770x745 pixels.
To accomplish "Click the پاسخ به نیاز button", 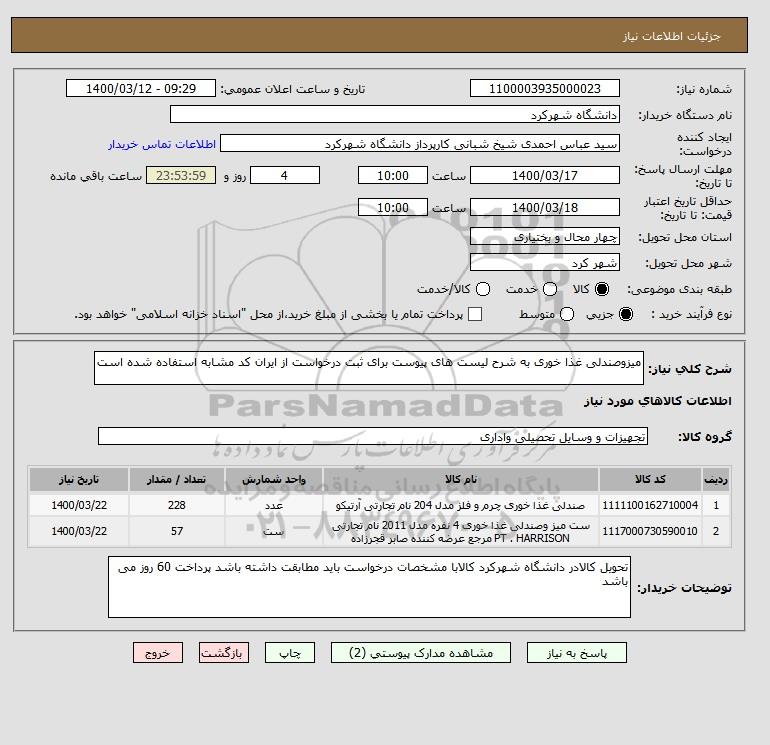I will (577, 653).
